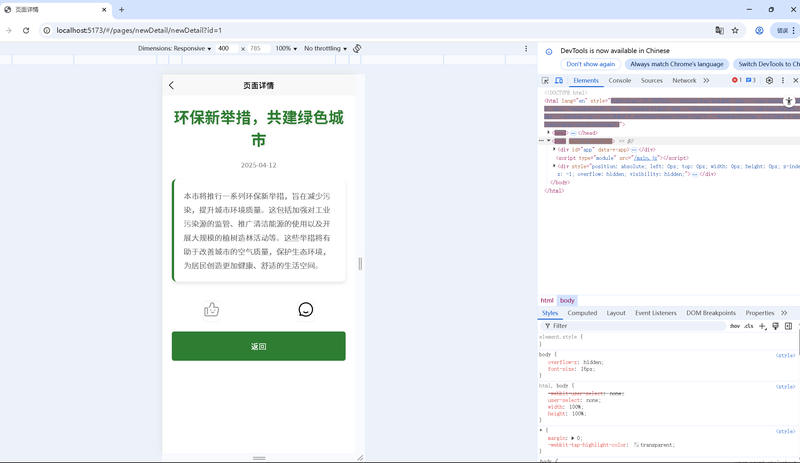Click the bottom edge viewport resize handle
Viewport: 800px width, 463px height.
pyautogui.click(x=259, y=458)
